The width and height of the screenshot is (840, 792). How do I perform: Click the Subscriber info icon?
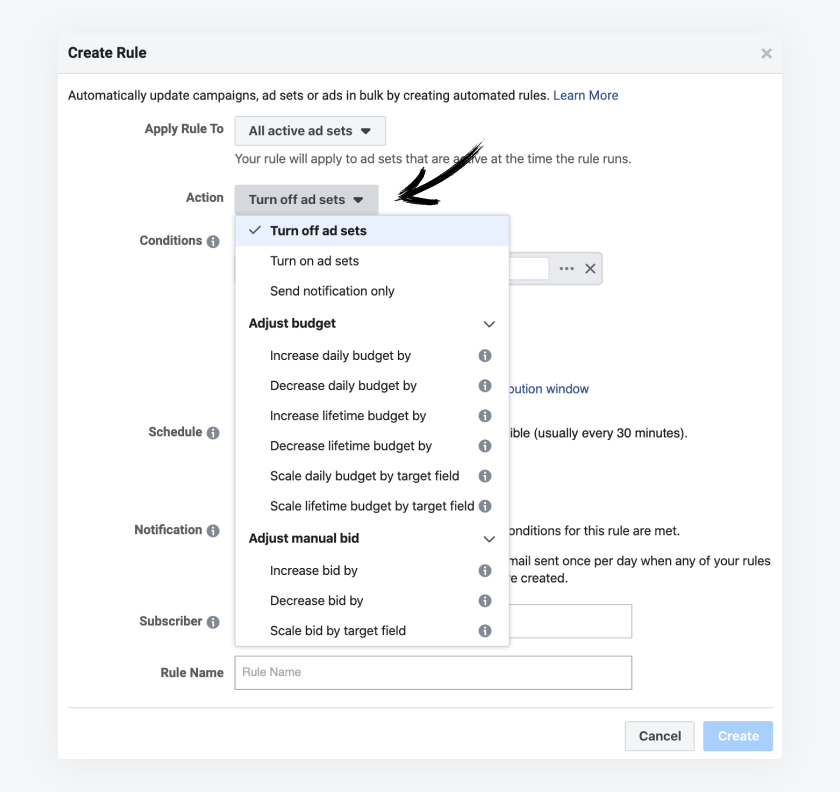pos(213,622)
